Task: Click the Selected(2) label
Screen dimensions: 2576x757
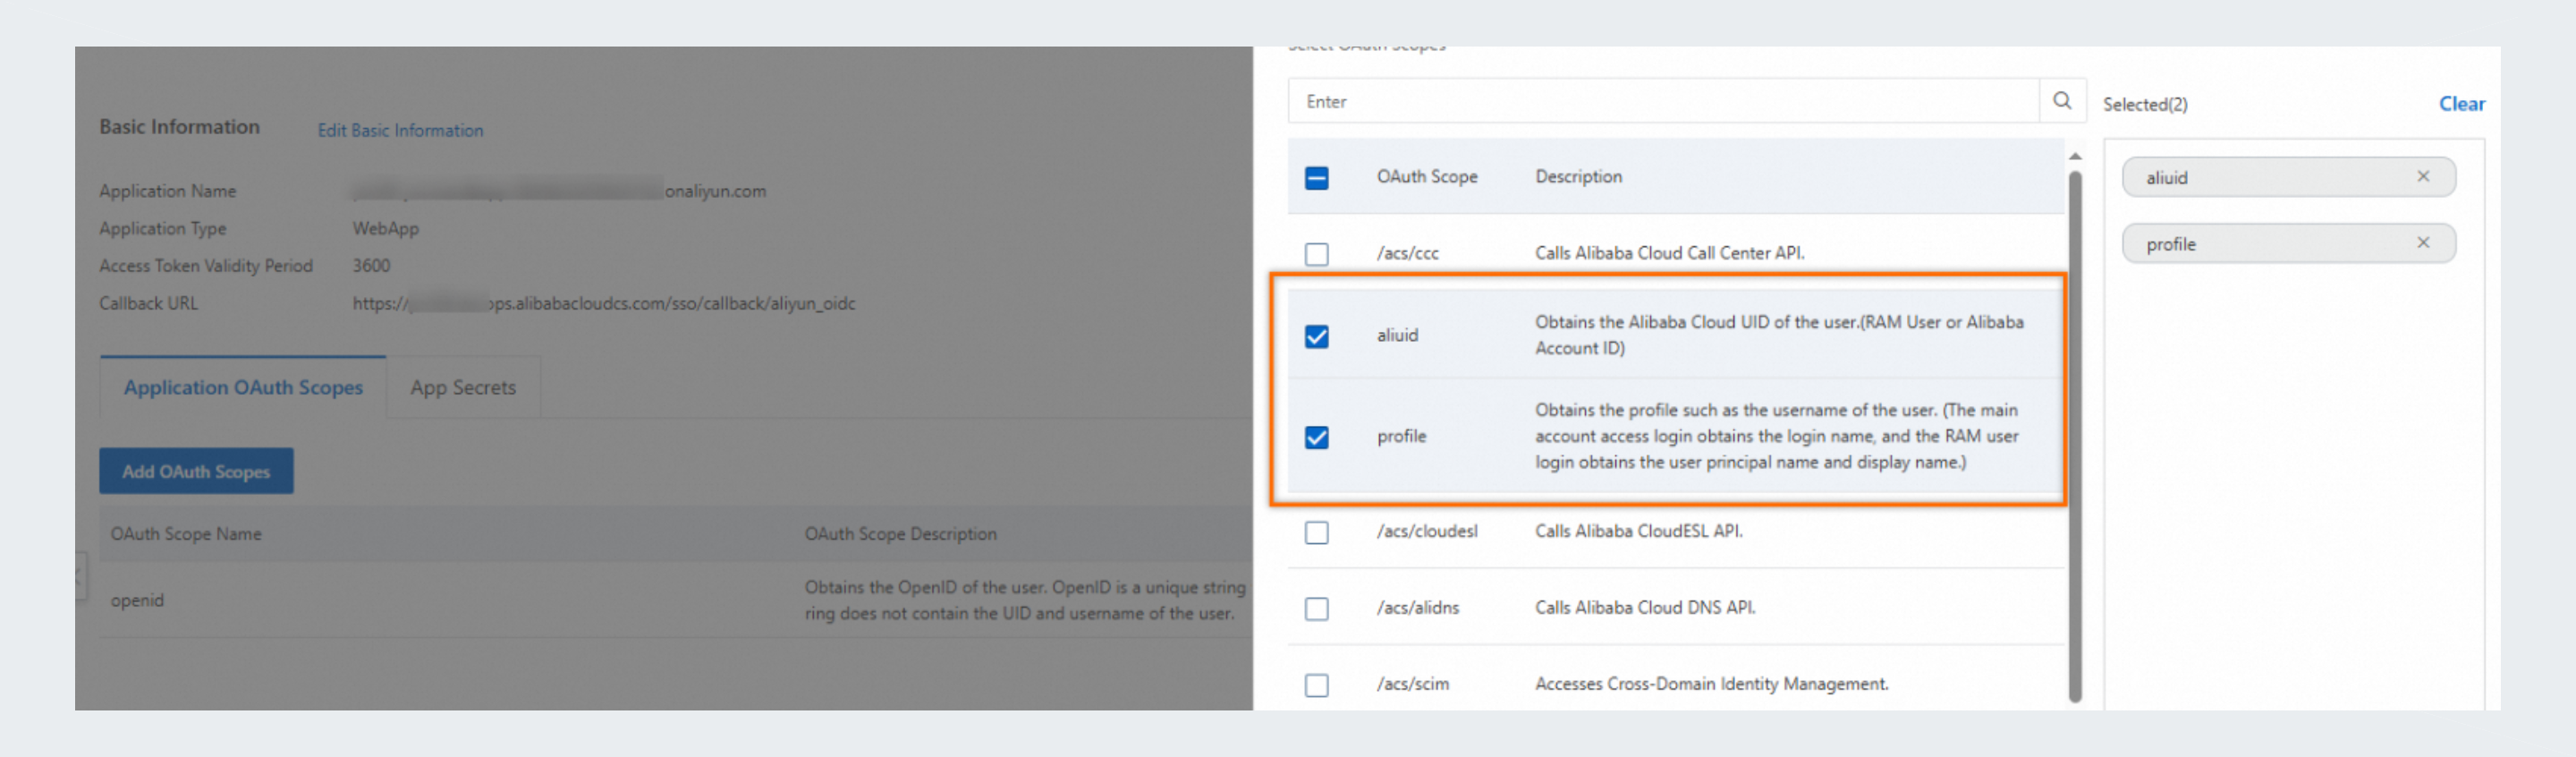Action: coord(2144,104)
